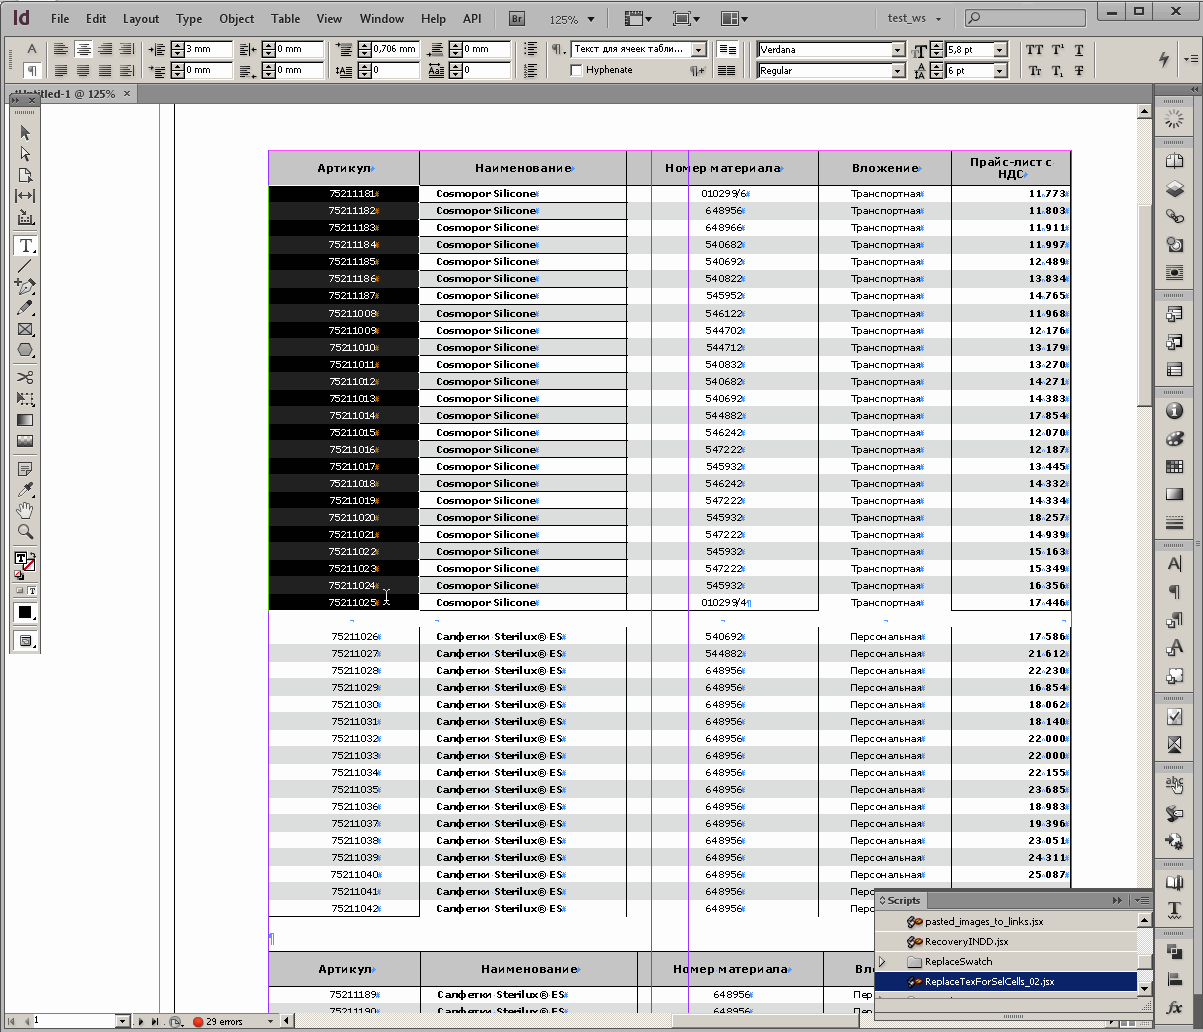
Task: Open the test_ws workspace switcher
Action: [x=916, y=18]
